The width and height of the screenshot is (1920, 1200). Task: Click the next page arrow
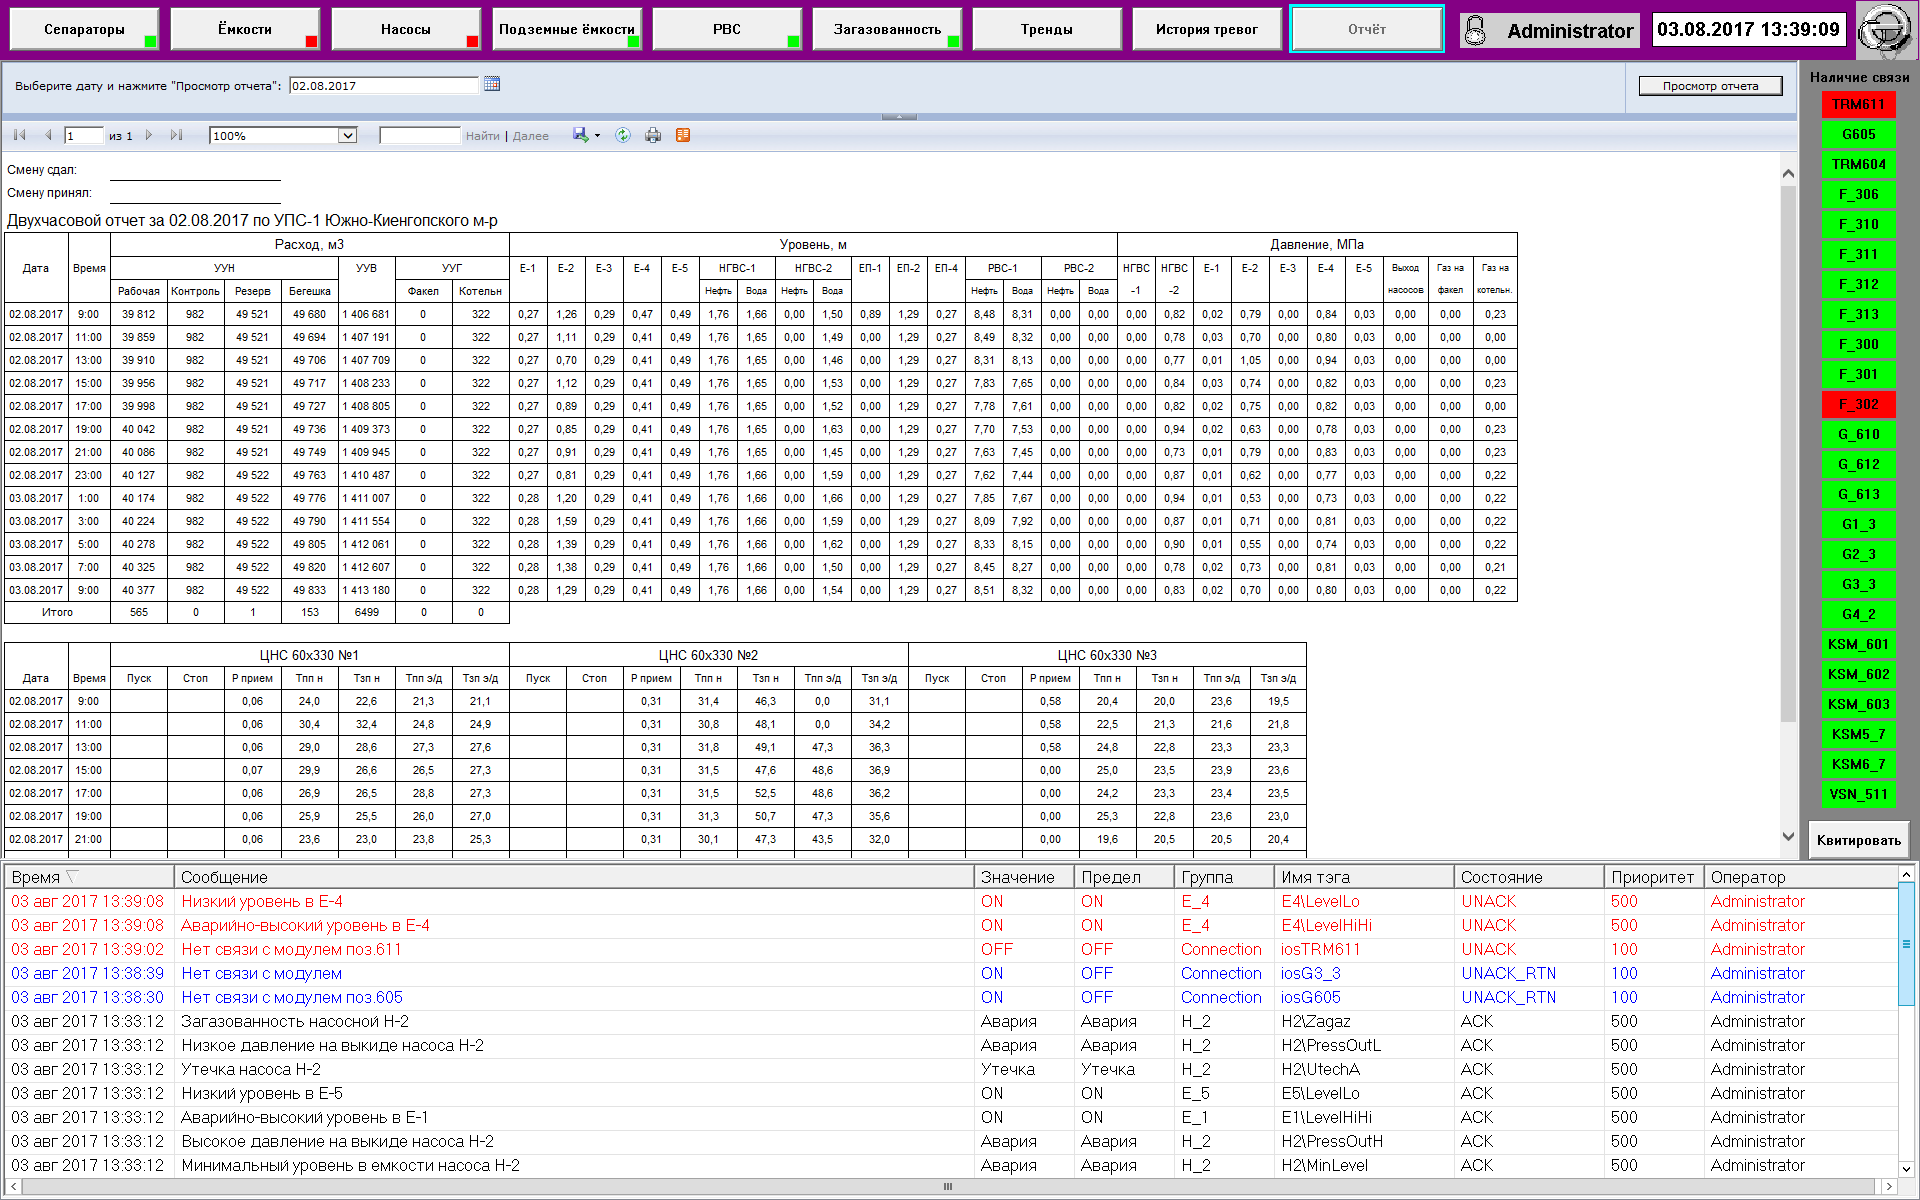pyautogui.click(x=149, y=135)
